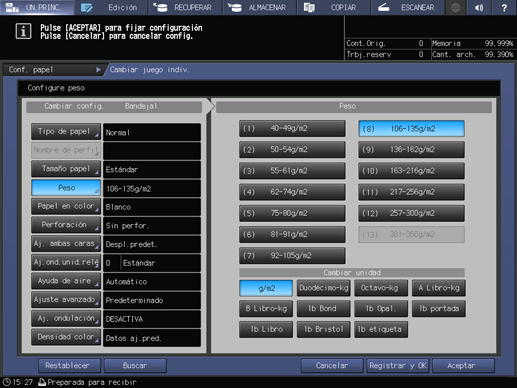Choose the Octavo-kg unit
This screenshot has height=388, width=517.
click(381, 288)
